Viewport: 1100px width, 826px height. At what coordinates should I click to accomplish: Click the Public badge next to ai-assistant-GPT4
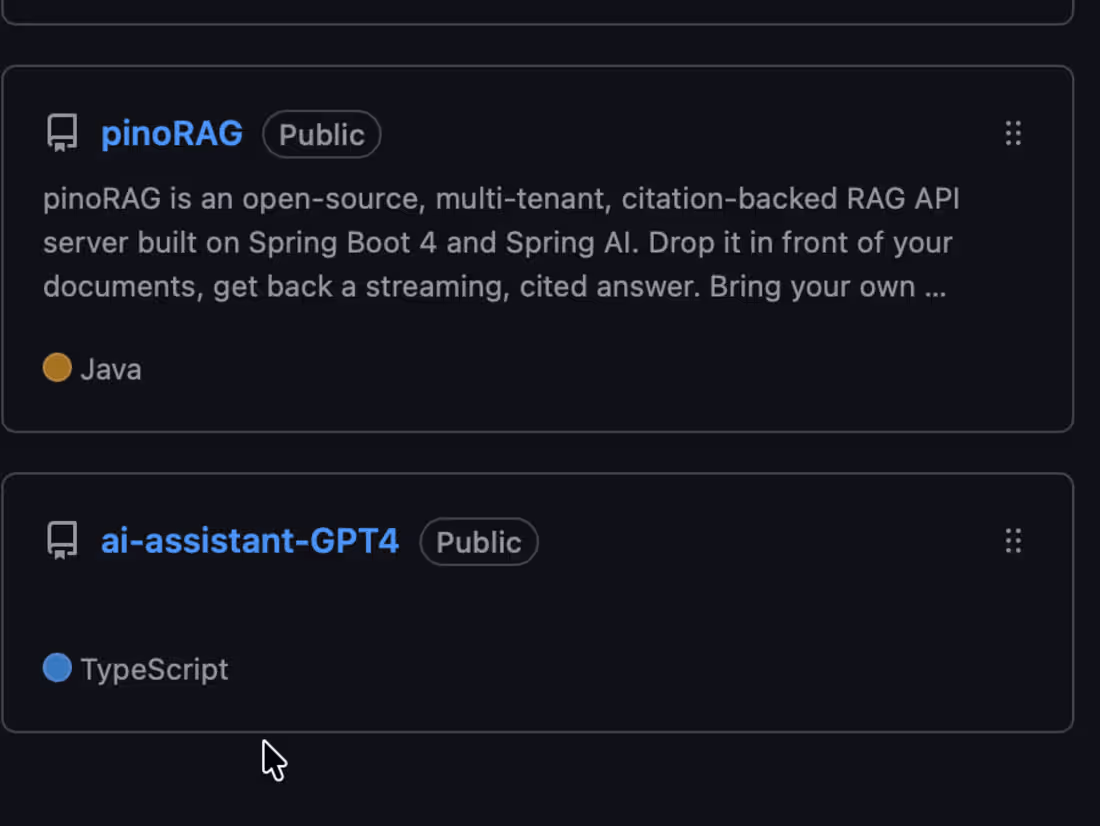(x=479, y=542)
